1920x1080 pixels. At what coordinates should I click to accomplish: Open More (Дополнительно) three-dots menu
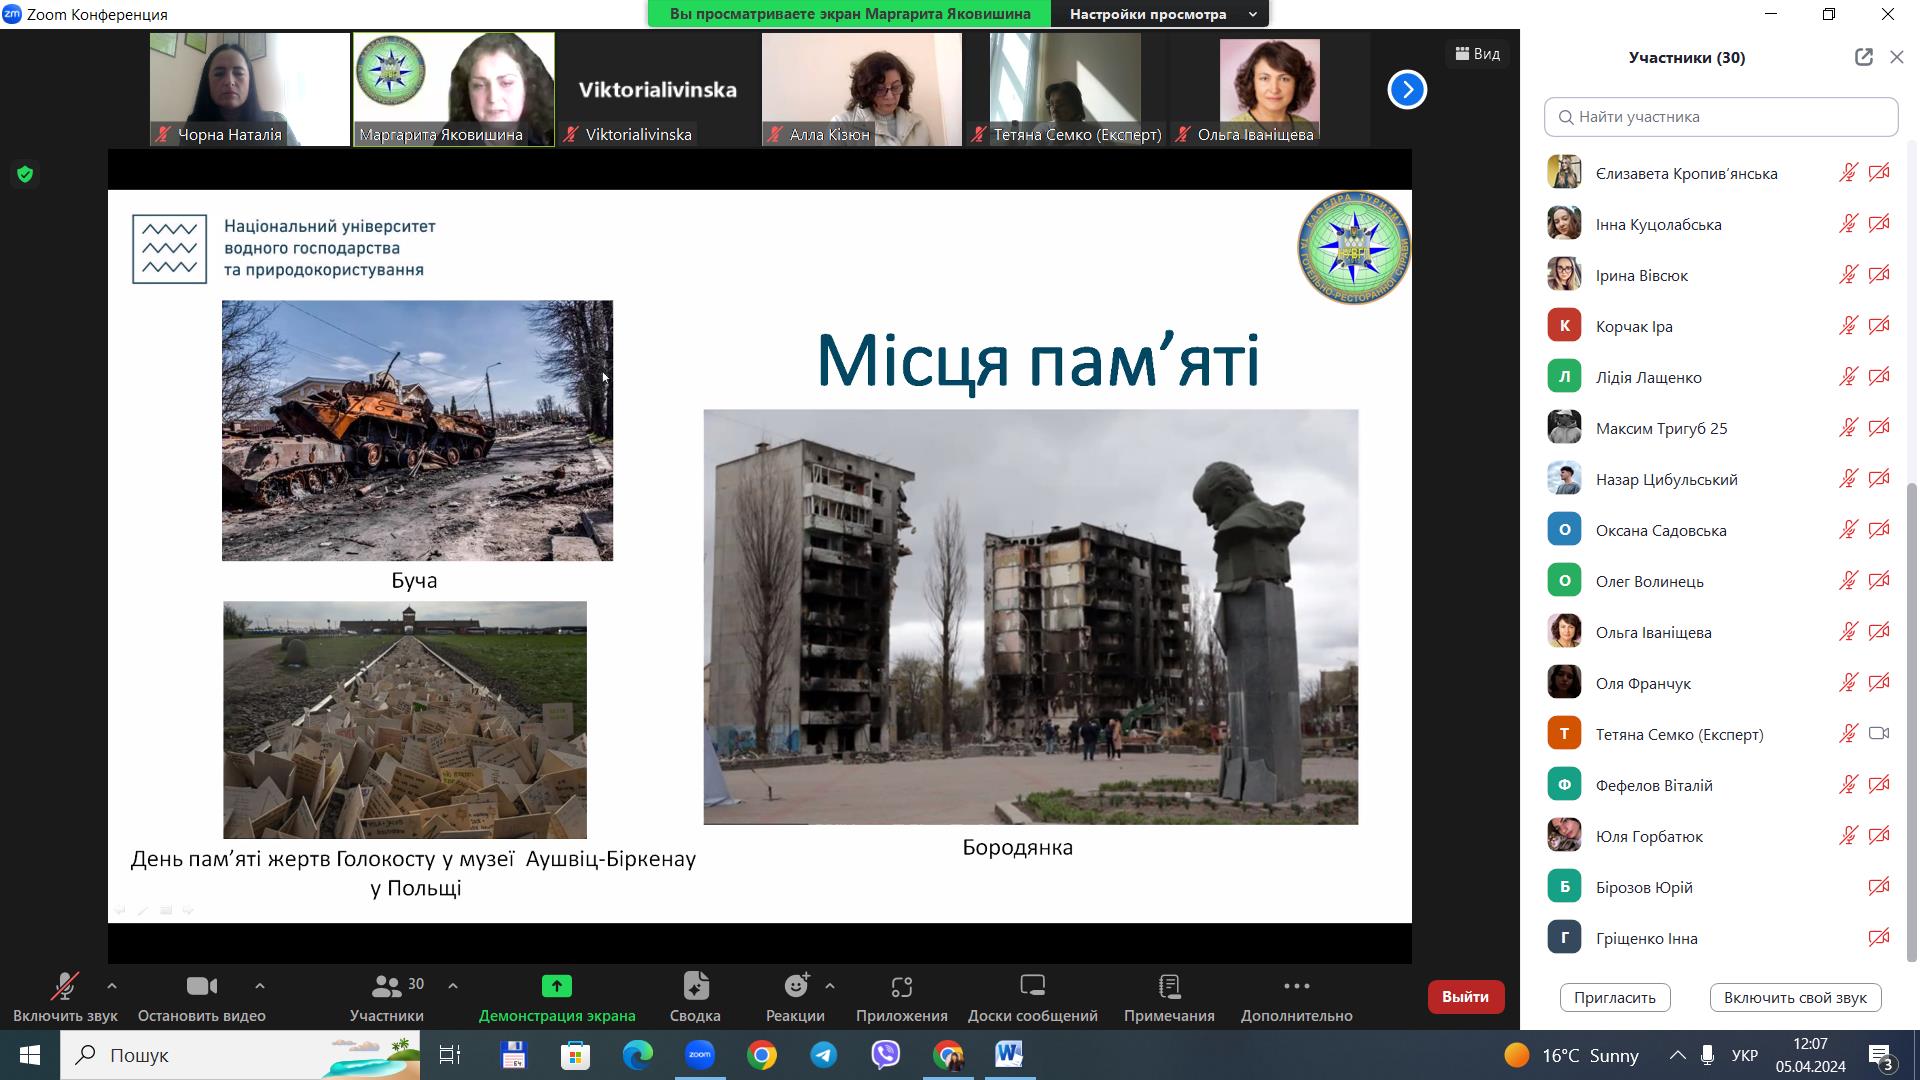(x=1296, y=987)
